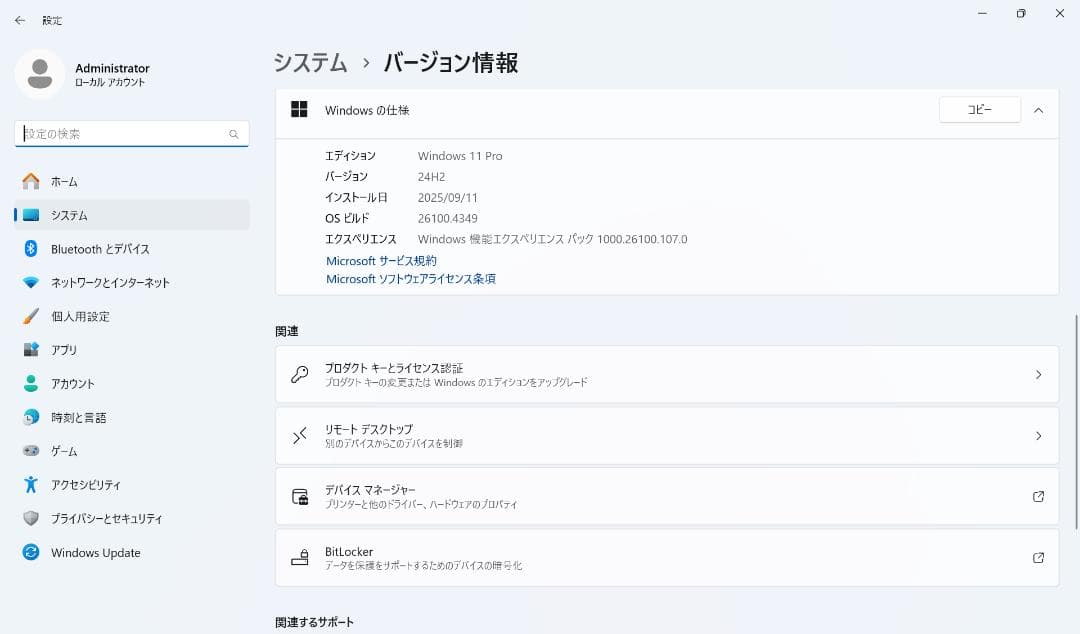
Task: Click the Administrator profile avatar
Action: point(40,74)
